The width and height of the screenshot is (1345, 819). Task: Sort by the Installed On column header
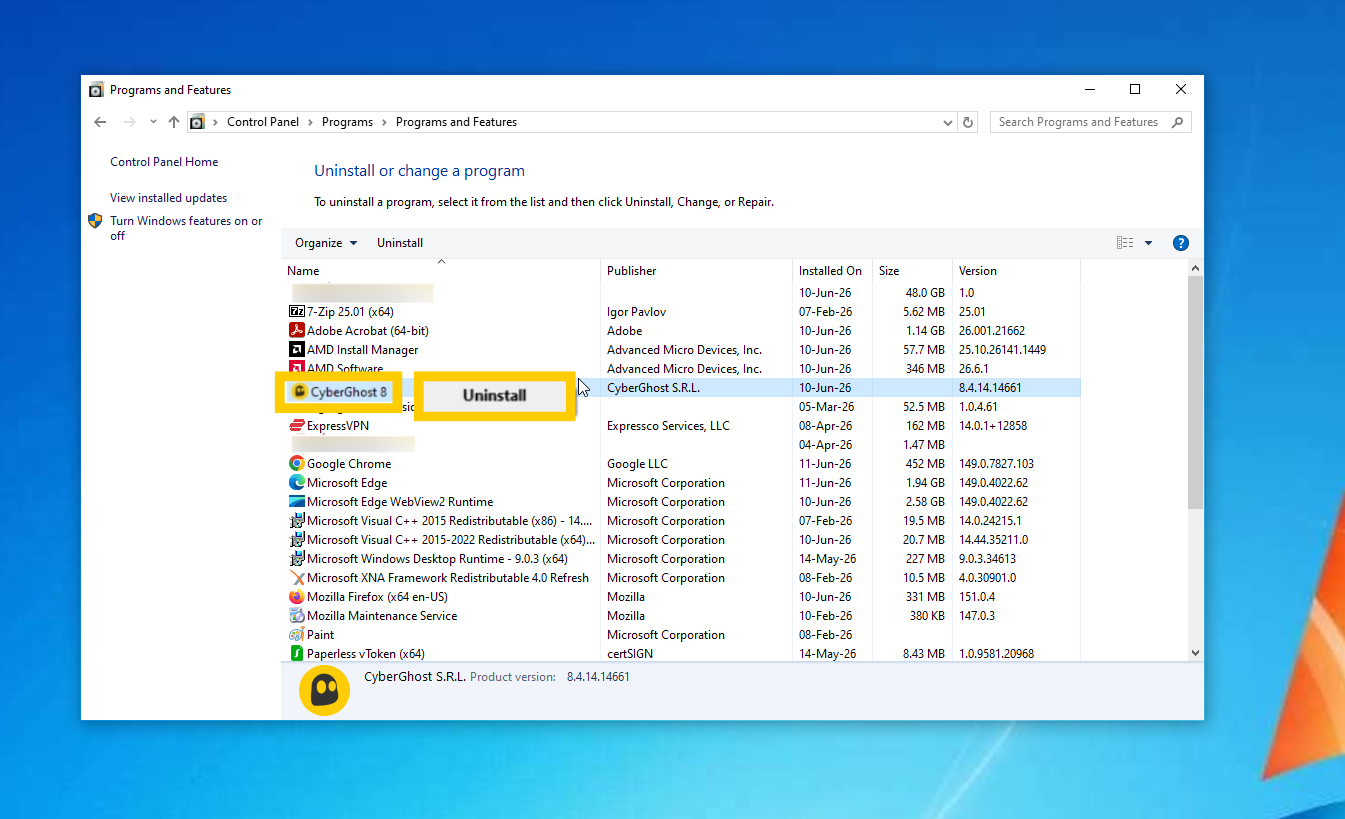point(832,271)
